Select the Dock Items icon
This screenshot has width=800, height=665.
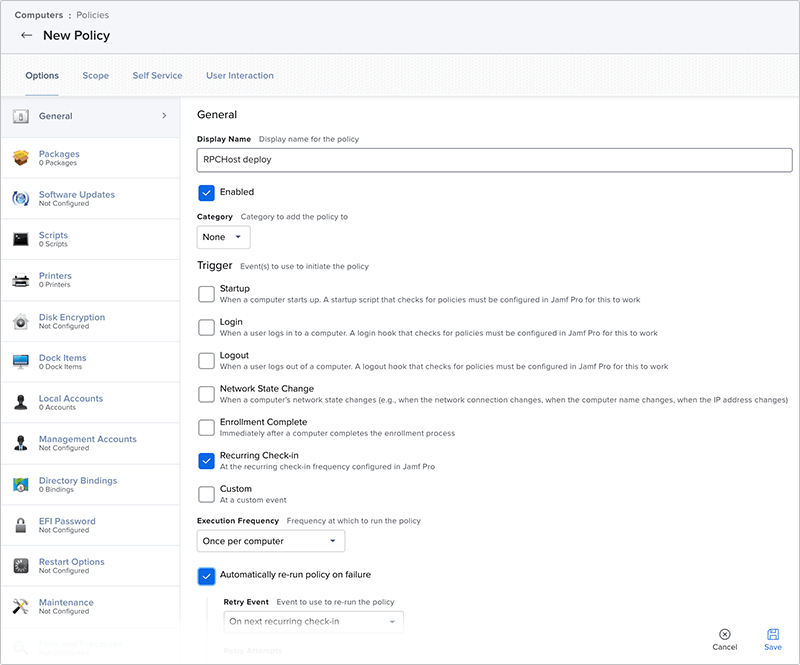[20, 362]
